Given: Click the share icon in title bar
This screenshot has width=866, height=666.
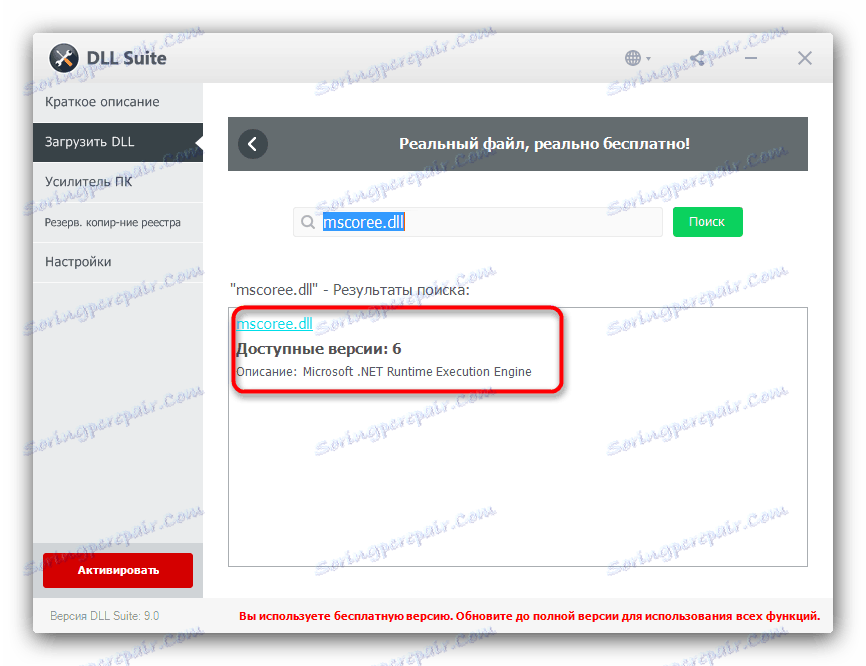Looking at the screenshot, I should tap(697, 58).
